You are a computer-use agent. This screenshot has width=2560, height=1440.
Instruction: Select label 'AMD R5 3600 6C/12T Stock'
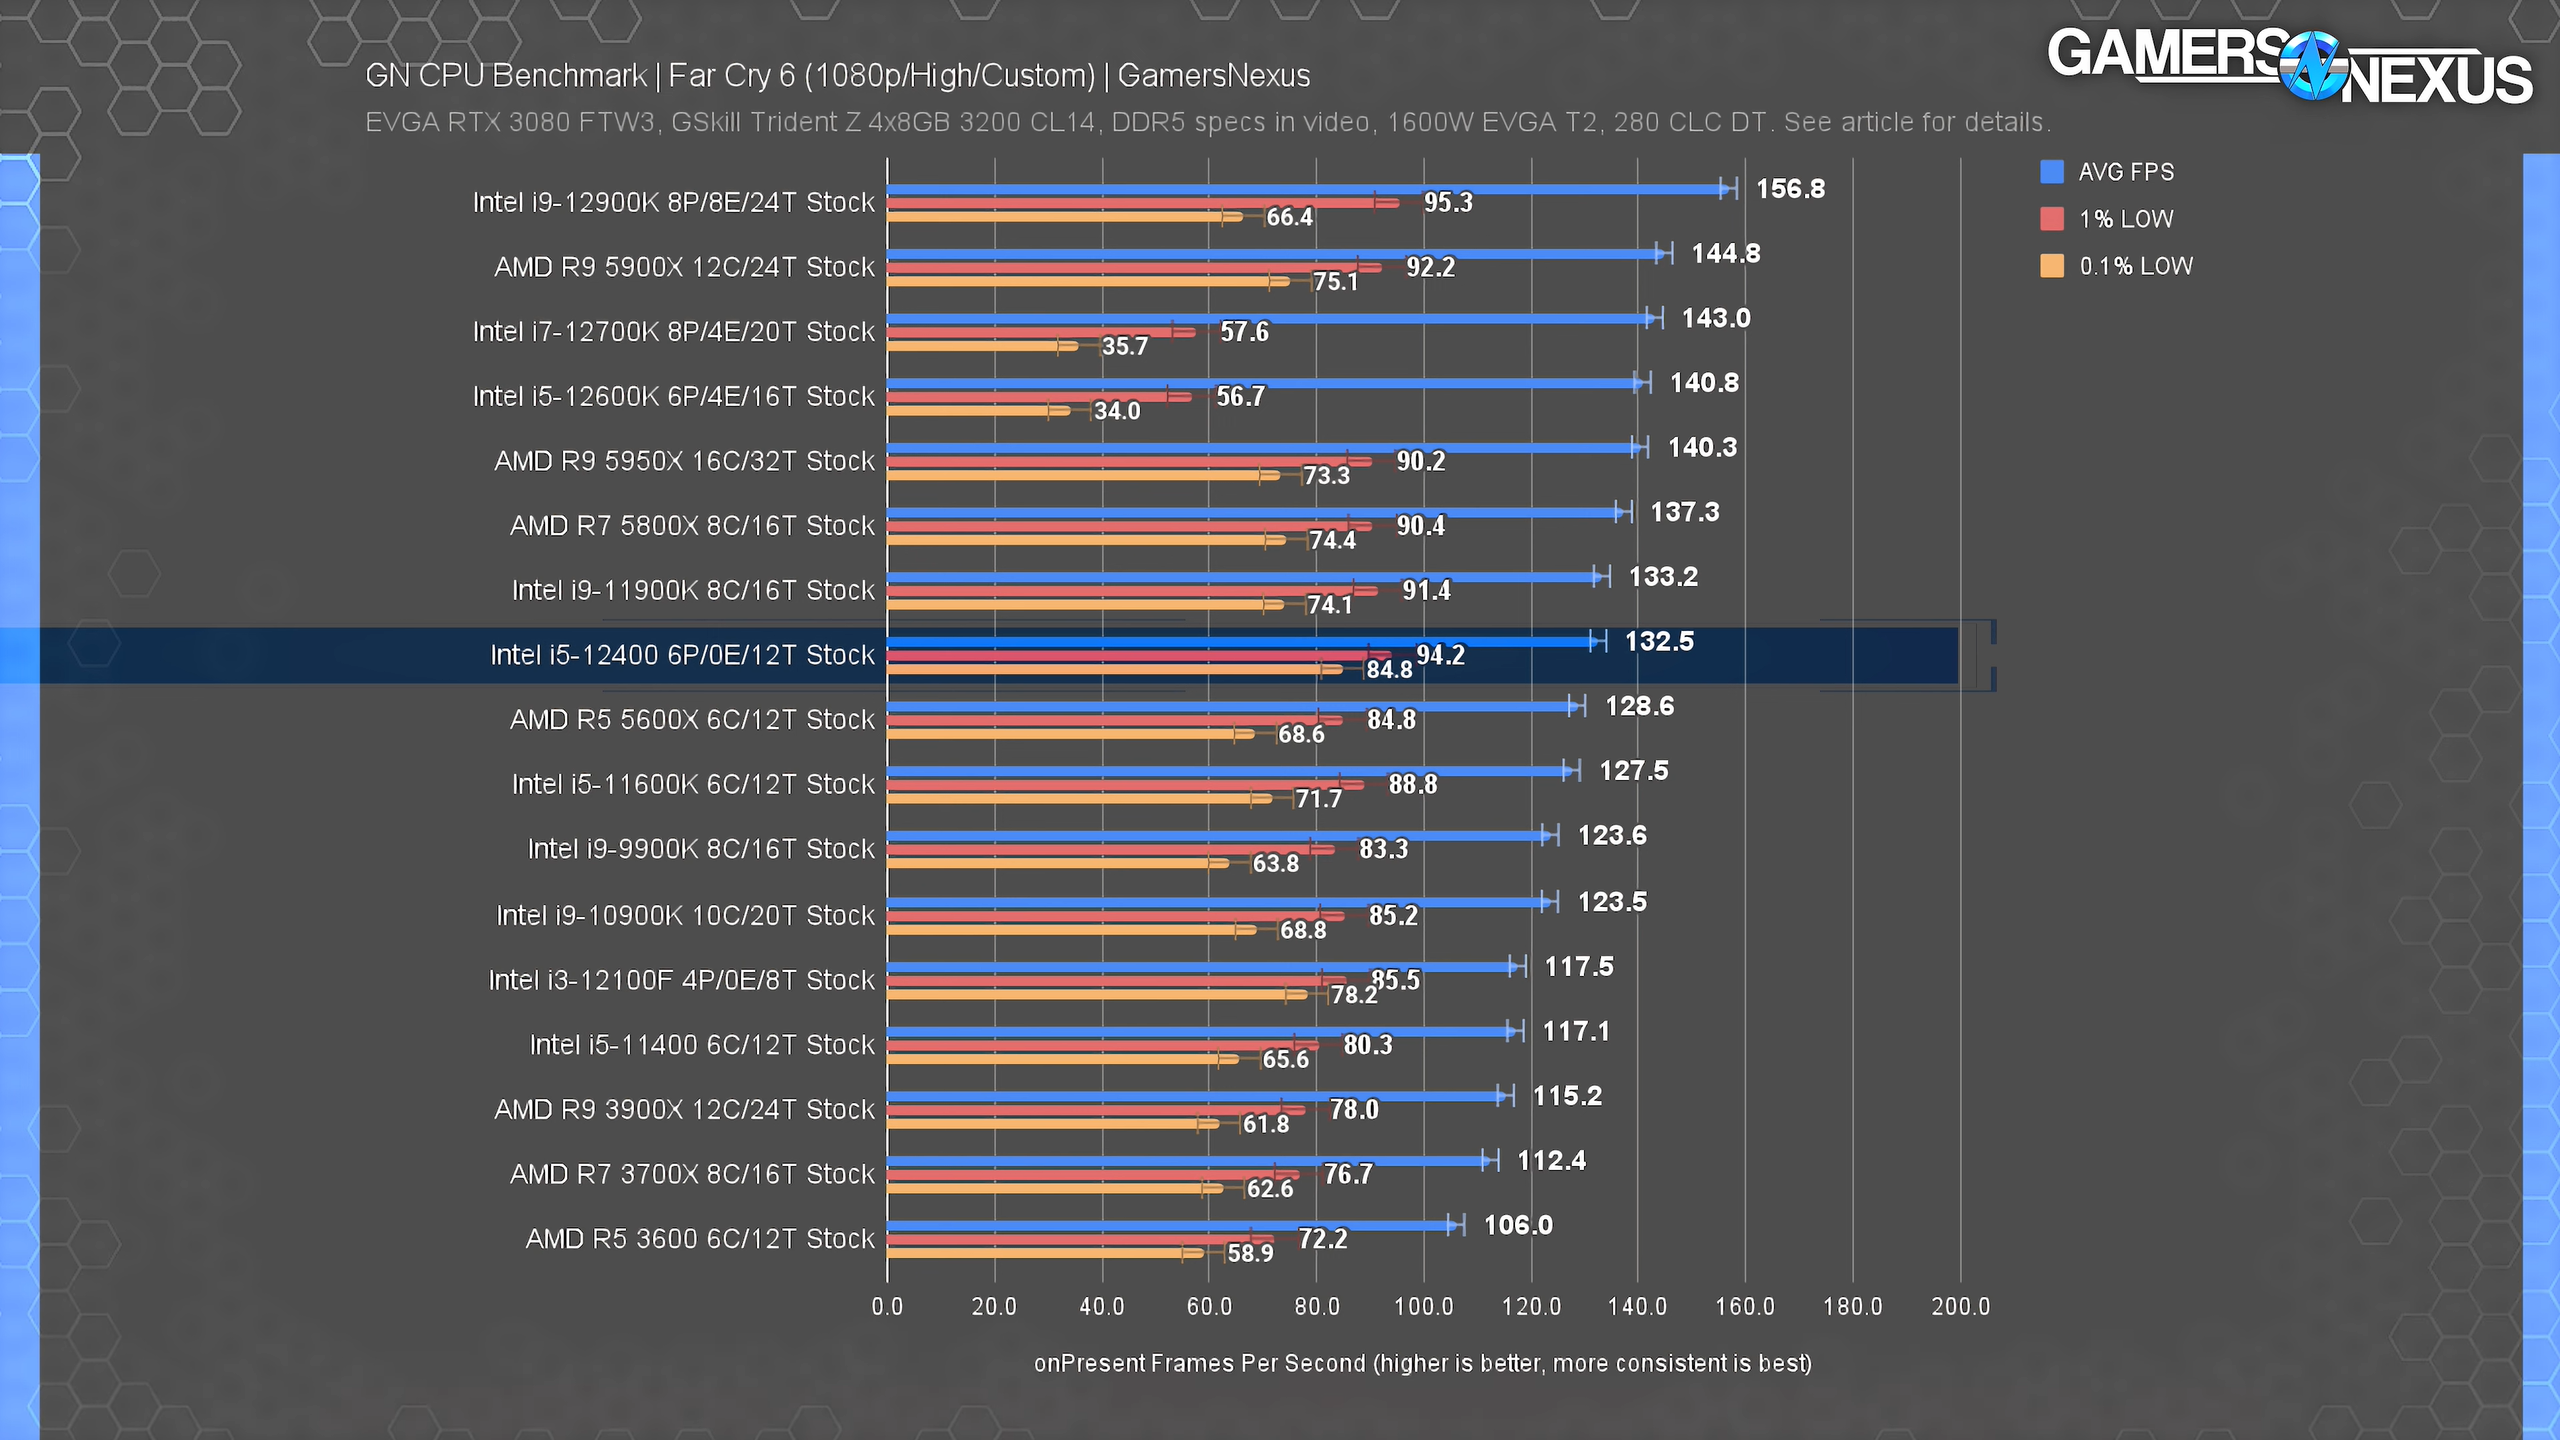click(700, 1240)
